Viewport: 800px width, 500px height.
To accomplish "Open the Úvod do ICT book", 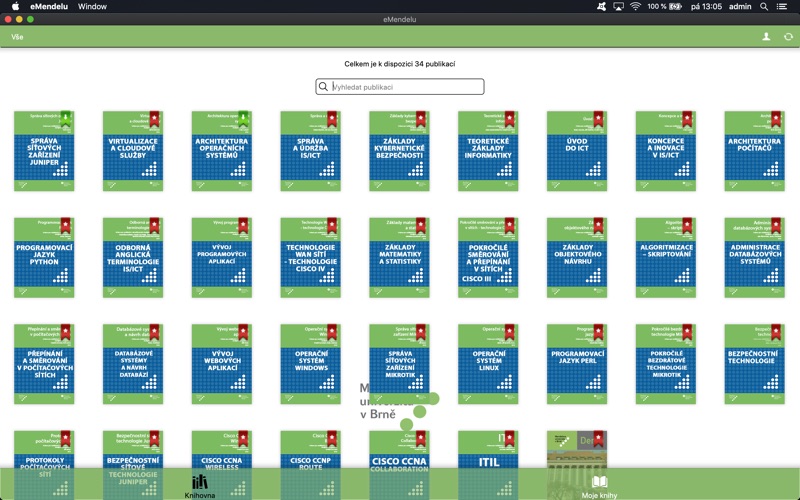I will click(x=577, y=151).
